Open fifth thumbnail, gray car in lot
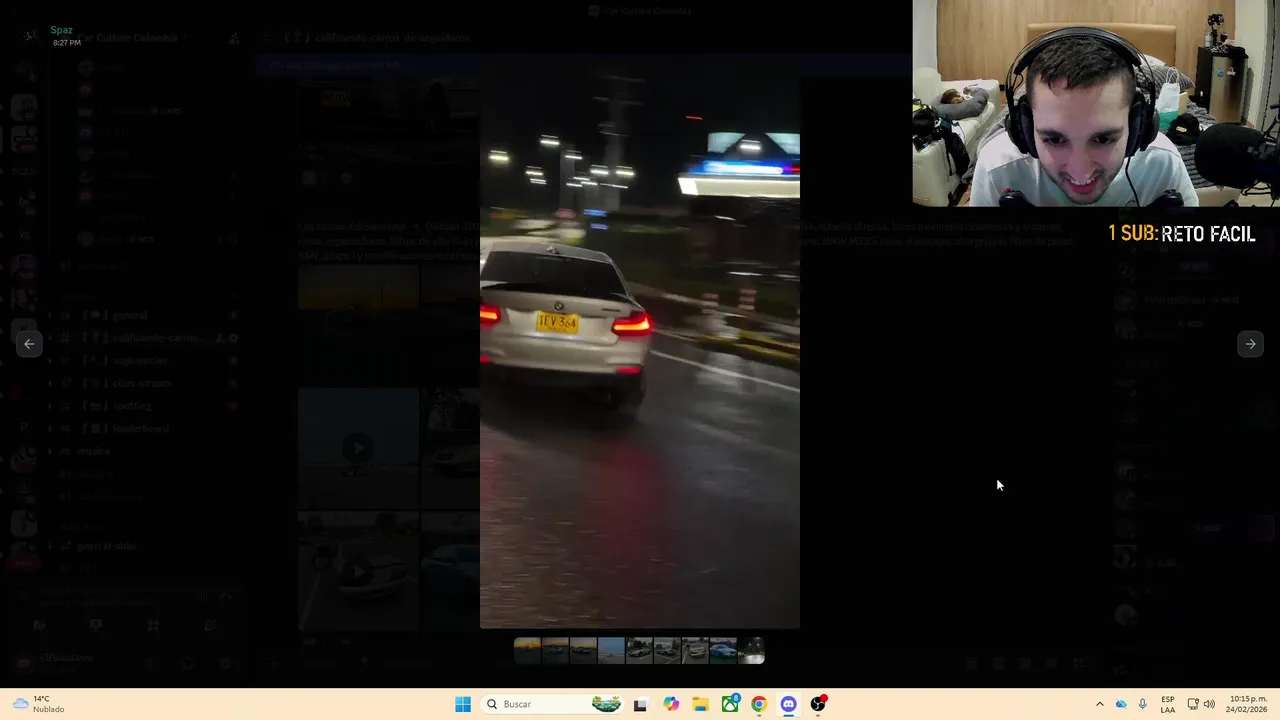This screenshot has width=1280, height=720. tap(639, 651)
